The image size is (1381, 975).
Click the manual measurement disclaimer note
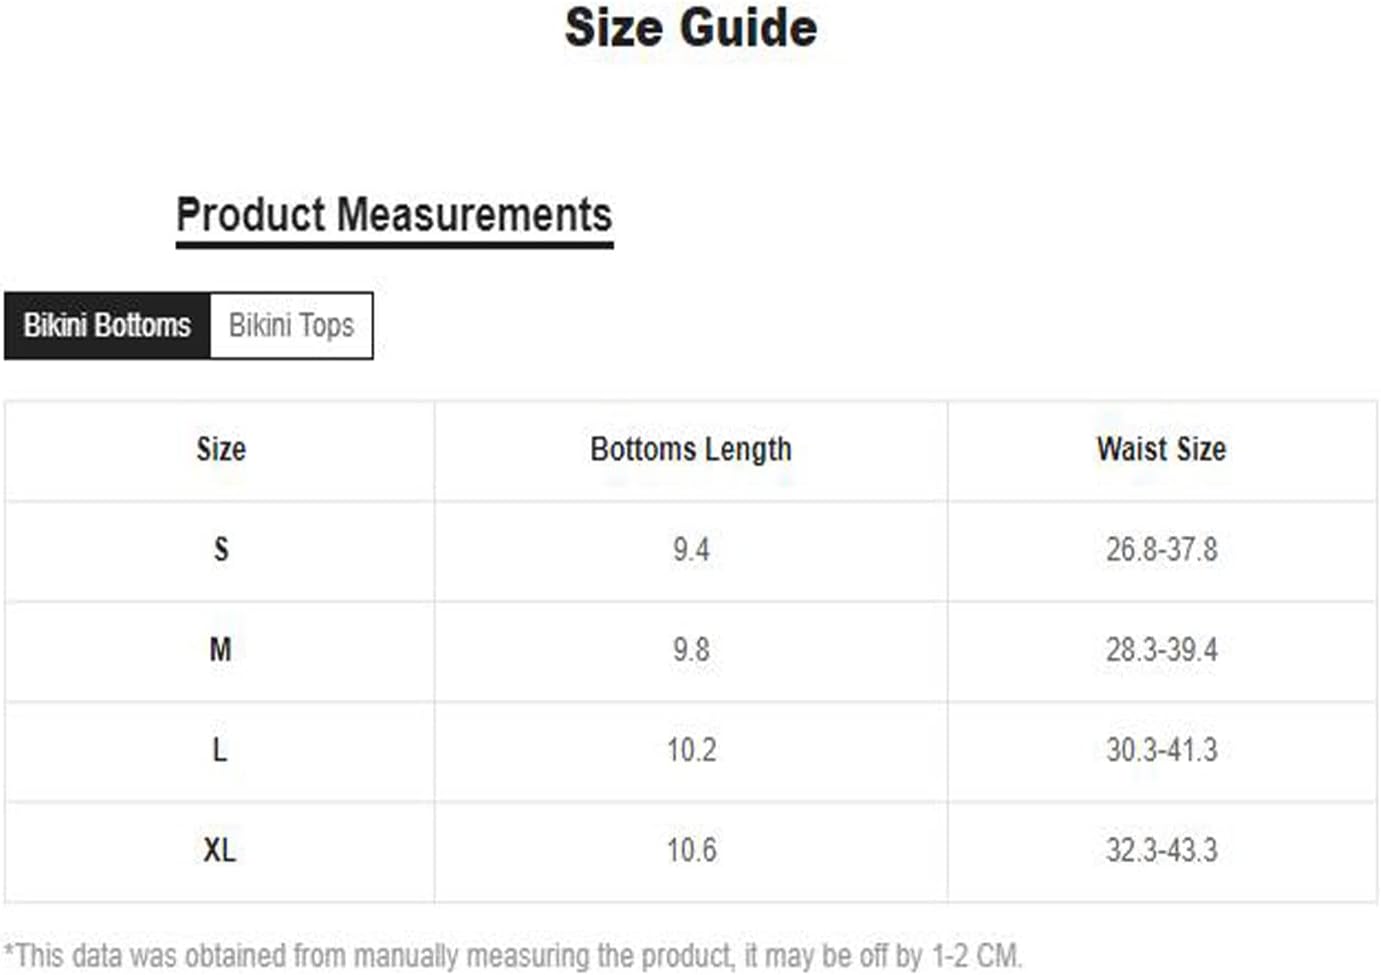point(513,956)
